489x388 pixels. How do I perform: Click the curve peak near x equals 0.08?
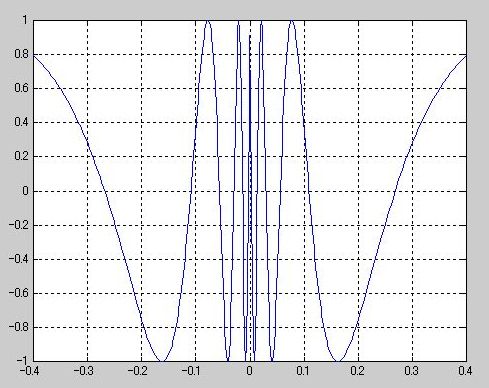[292, 21]
